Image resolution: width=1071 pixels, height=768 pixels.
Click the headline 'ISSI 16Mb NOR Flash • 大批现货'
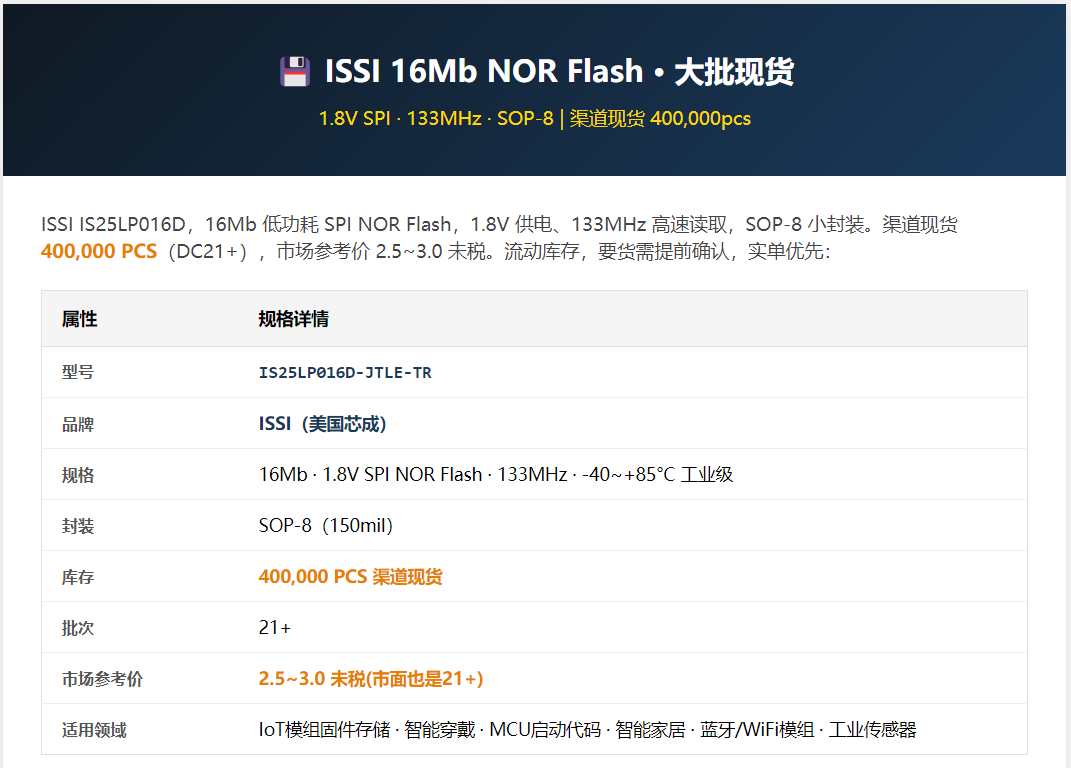click(x=559, y=72)
